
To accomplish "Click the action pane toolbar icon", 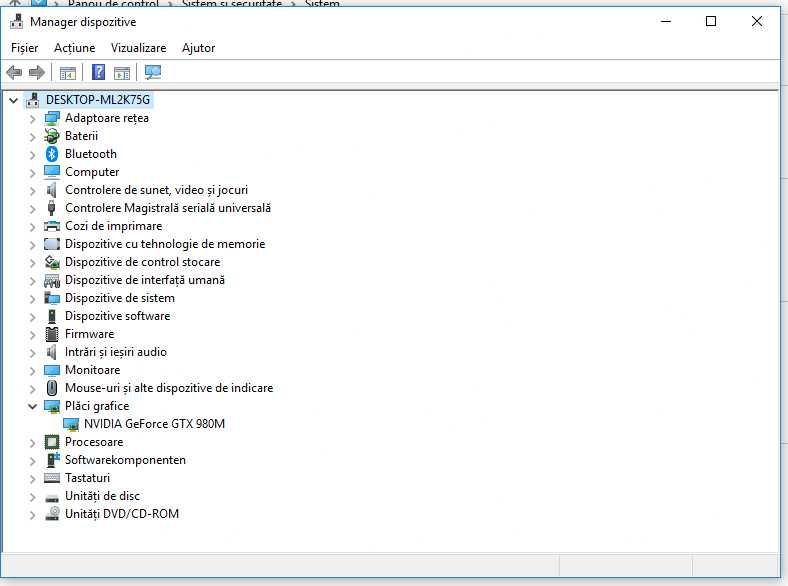I will tap(122, 73).
